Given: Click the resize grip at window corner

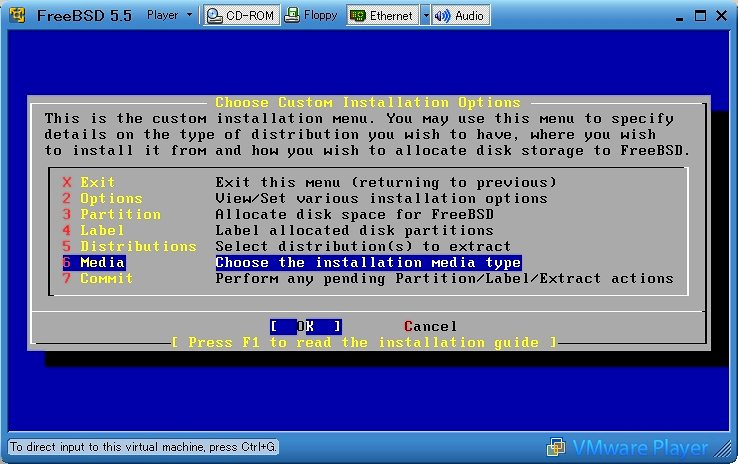Looking at the screenshot, I should (728, 455).
